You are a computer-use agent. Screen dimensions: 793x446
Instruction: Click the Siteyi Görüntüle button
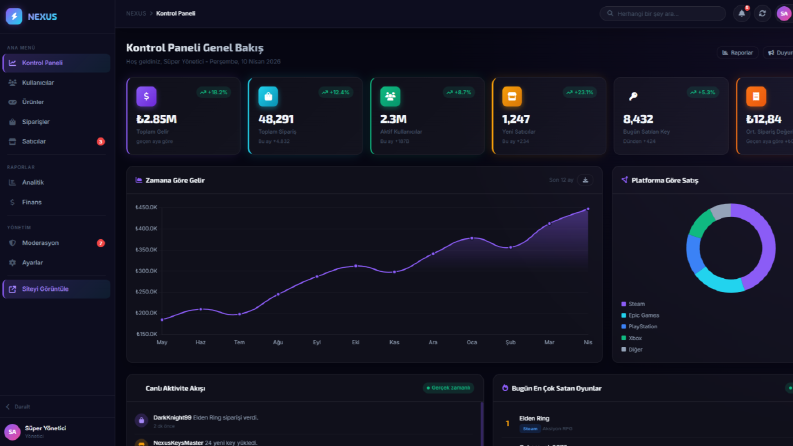point(56,289)
